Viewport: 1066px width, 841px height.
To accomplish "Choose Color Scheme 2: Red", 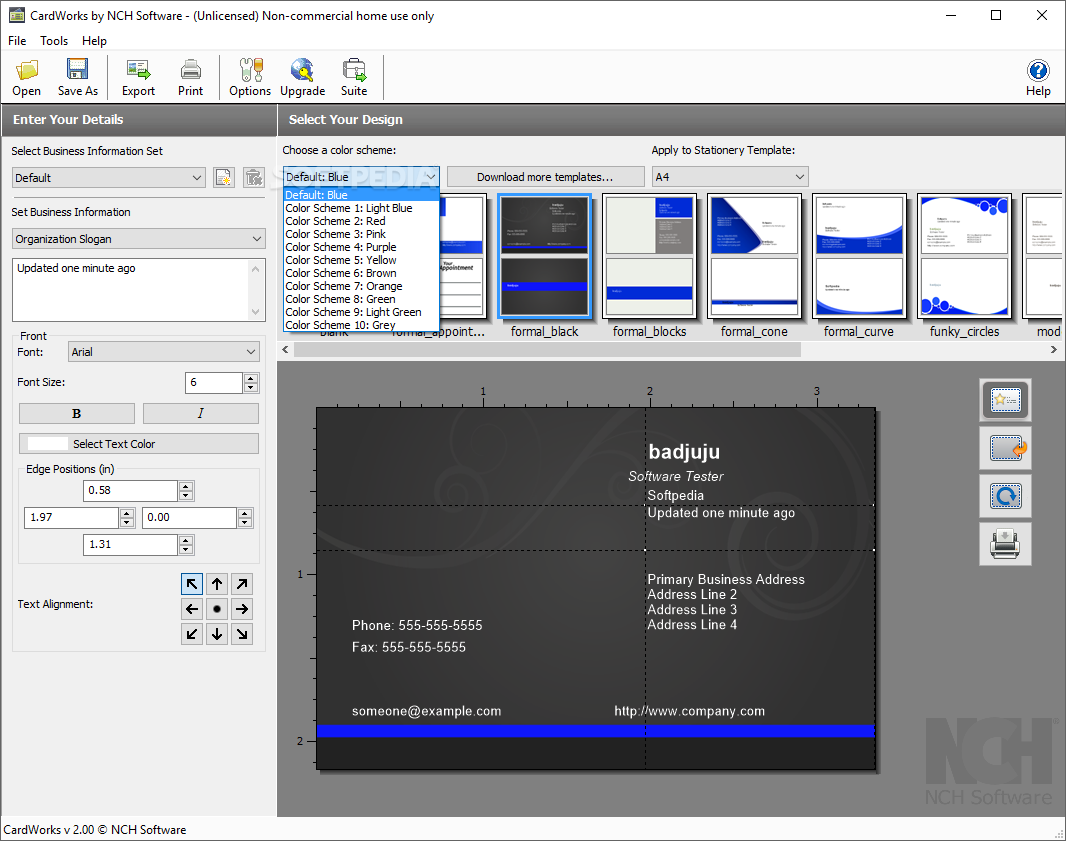I will tap(361, 221).
